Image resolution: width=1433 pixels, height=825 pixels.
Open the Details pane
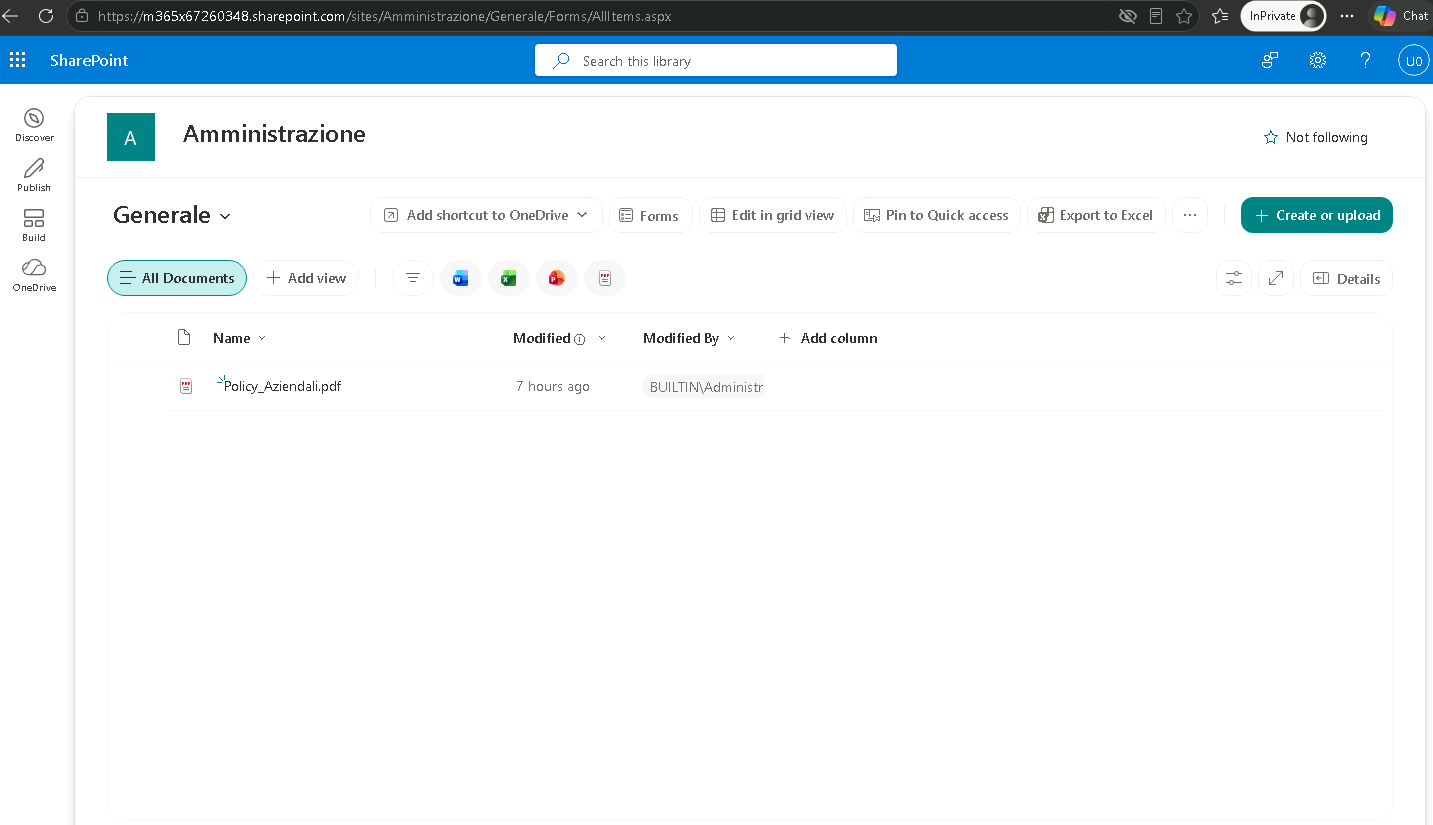(1346, 278)
